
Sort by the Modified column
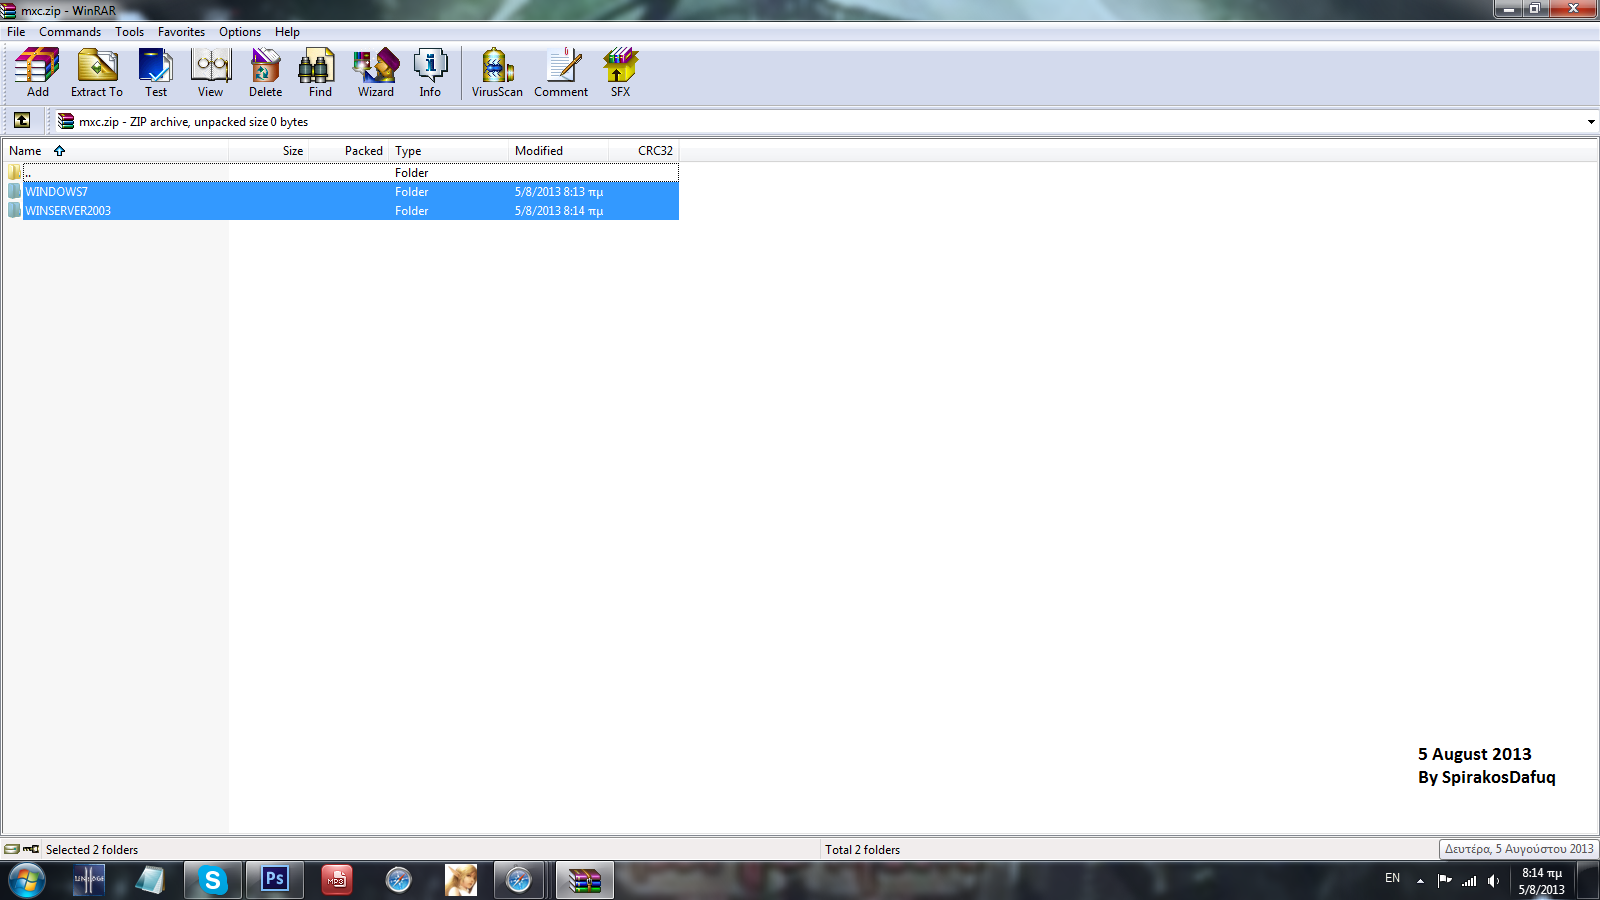tap(559, 151)
